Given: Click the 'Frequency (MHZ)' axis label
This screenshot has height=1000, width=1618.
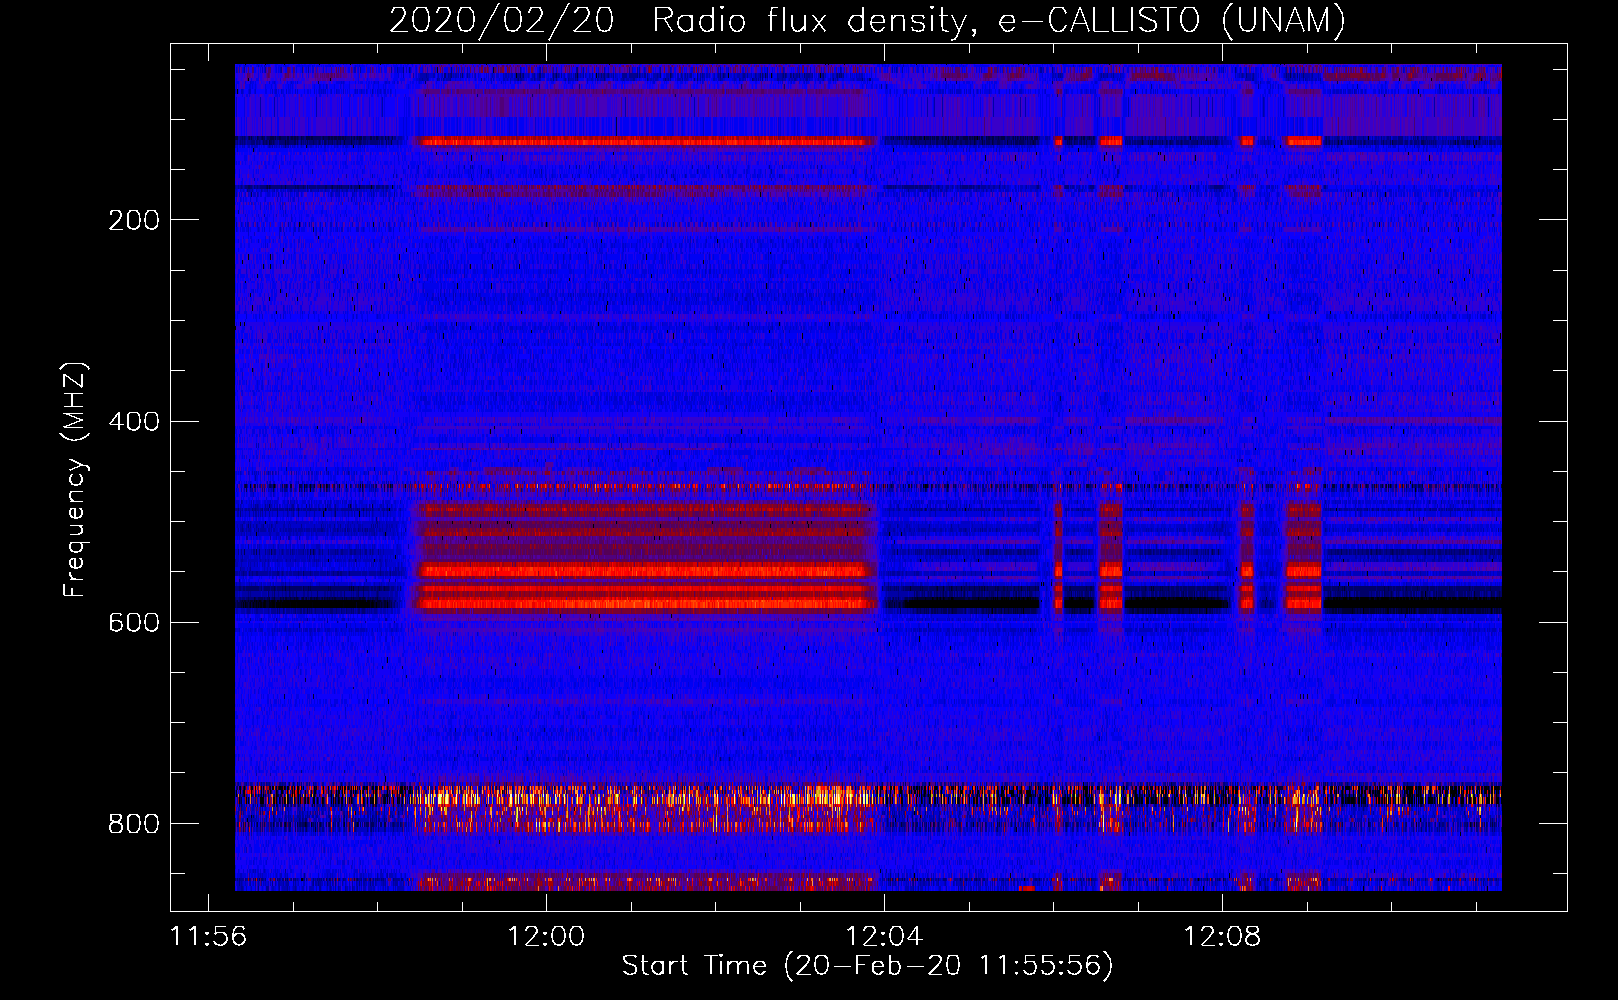Looking at the screenshot, I should click(75, 479).
